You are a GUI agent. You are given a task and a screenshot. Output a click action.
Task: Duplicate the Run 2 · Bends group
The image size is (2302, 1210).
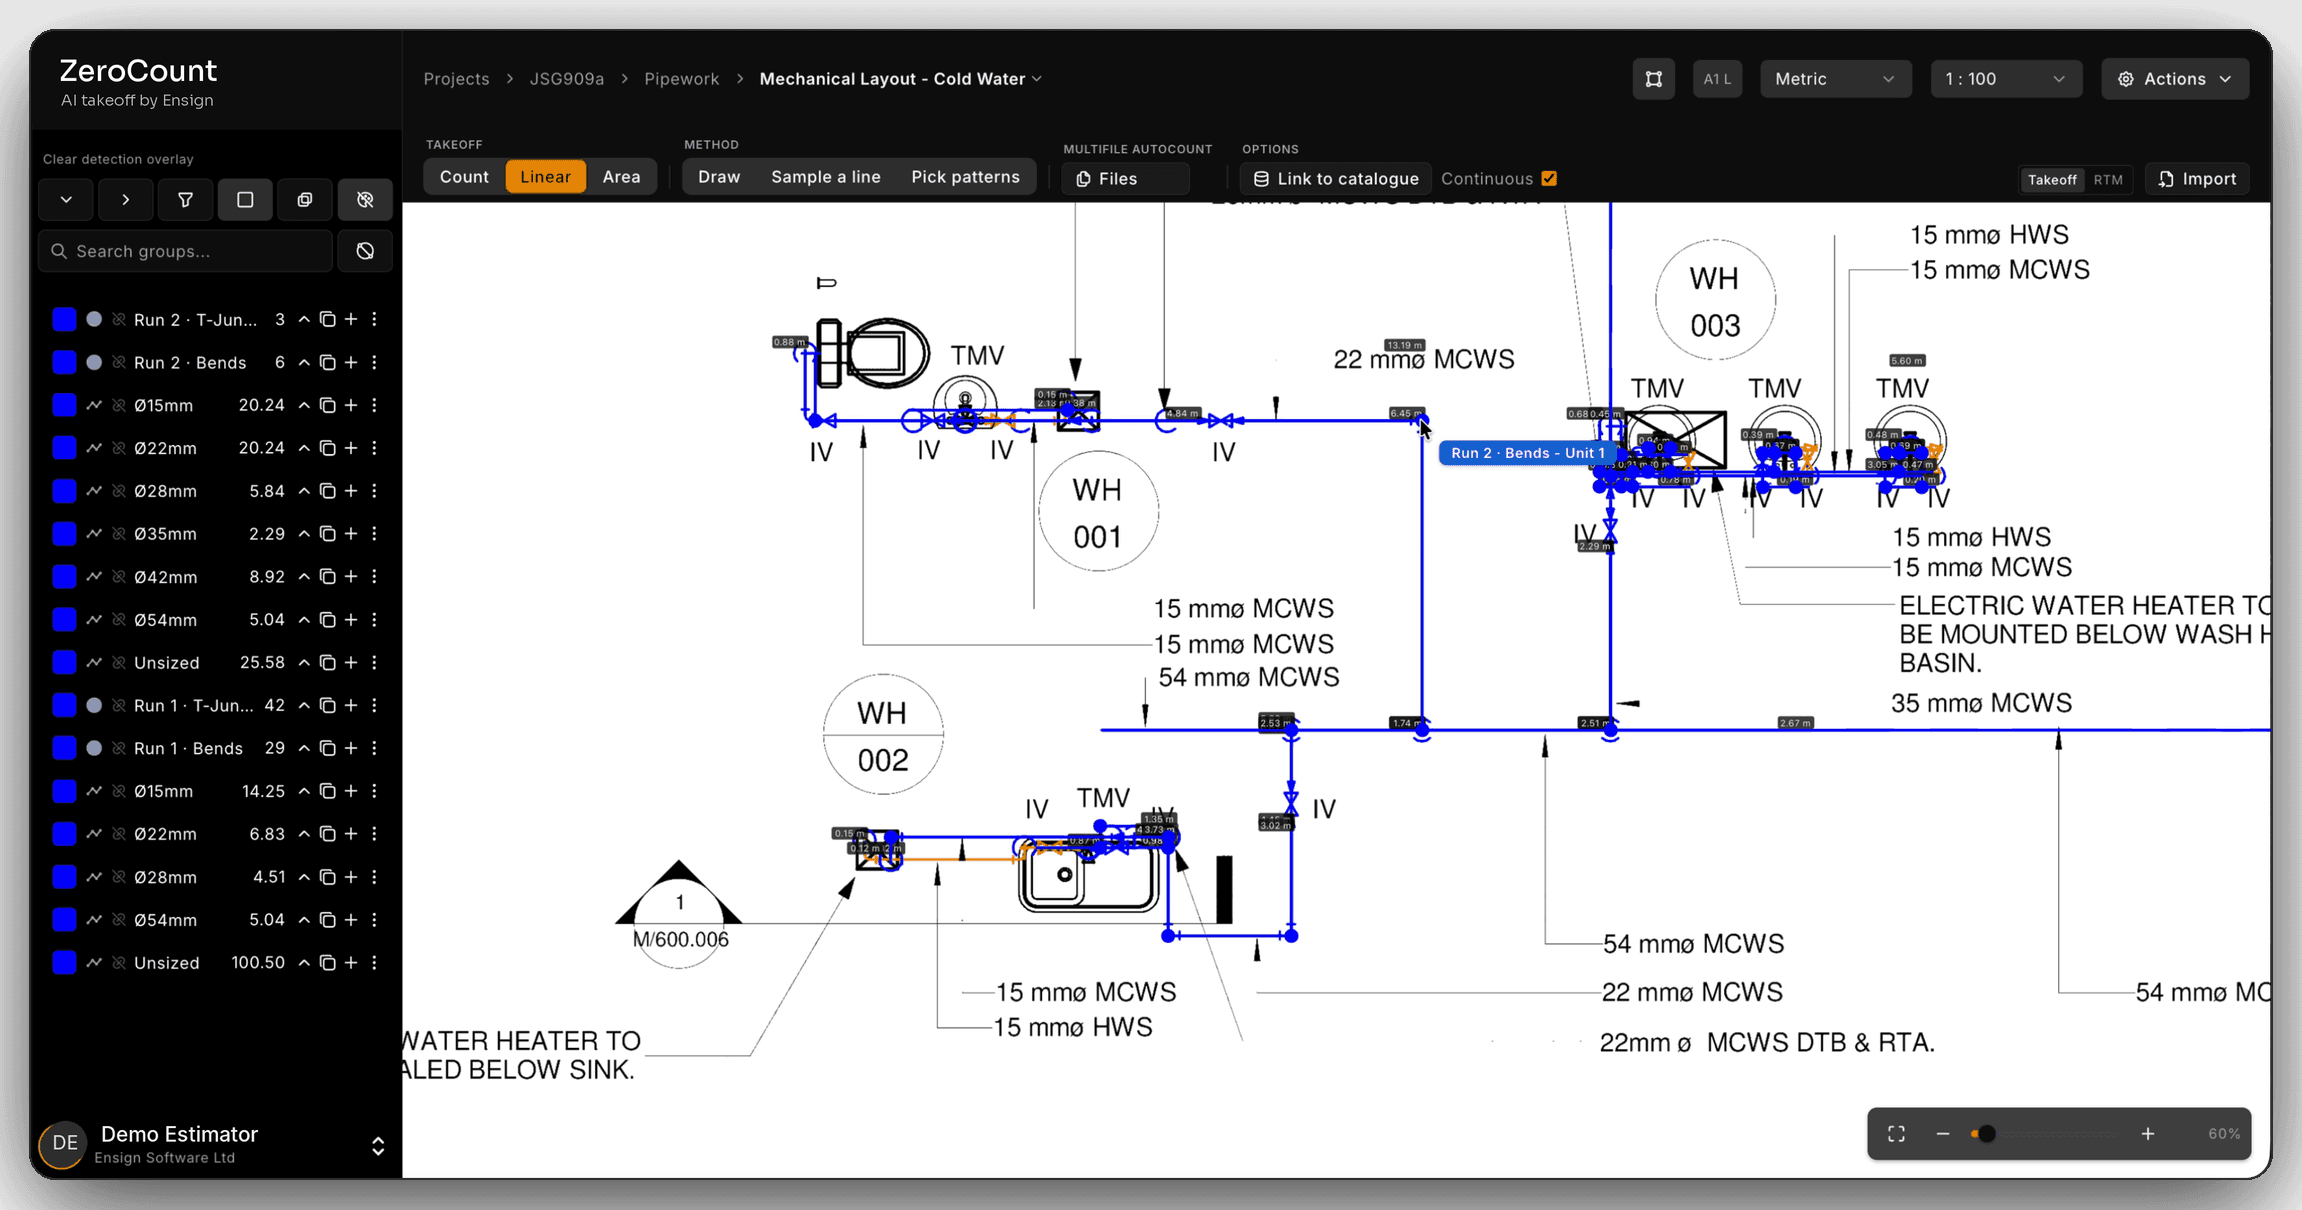(327, 362)
